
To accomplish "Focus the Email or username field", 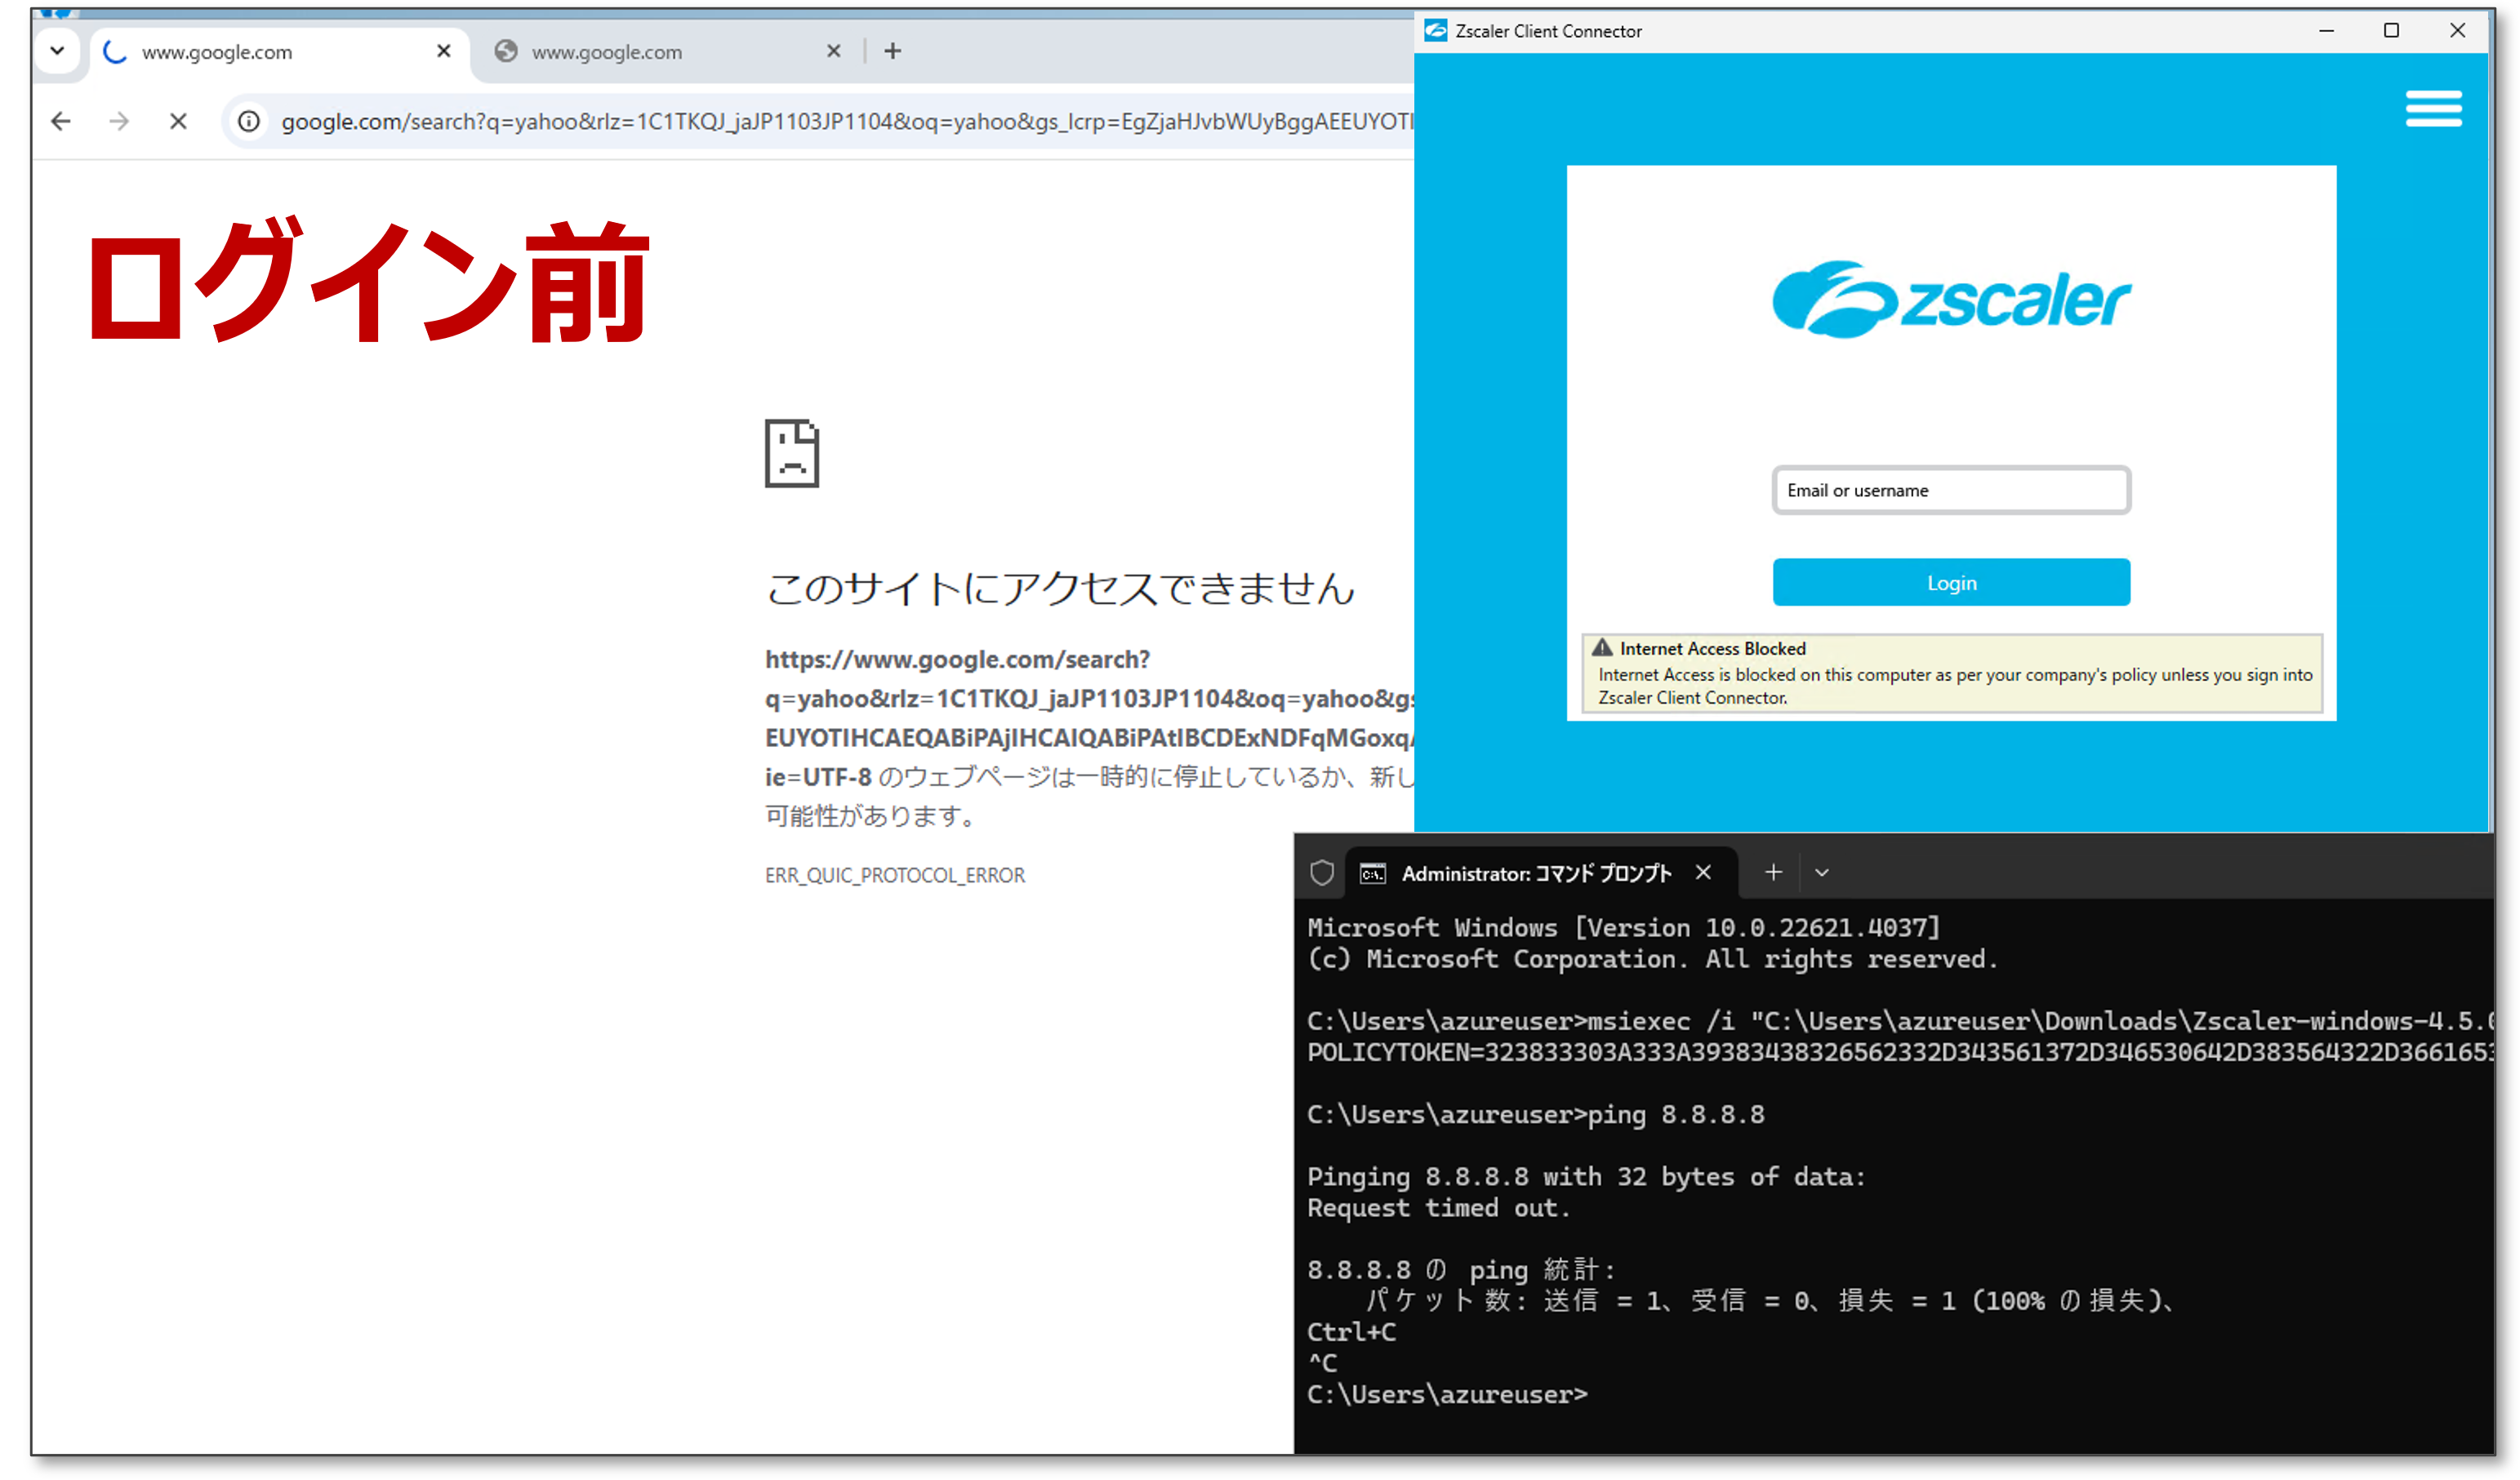I will point(1951,490).
